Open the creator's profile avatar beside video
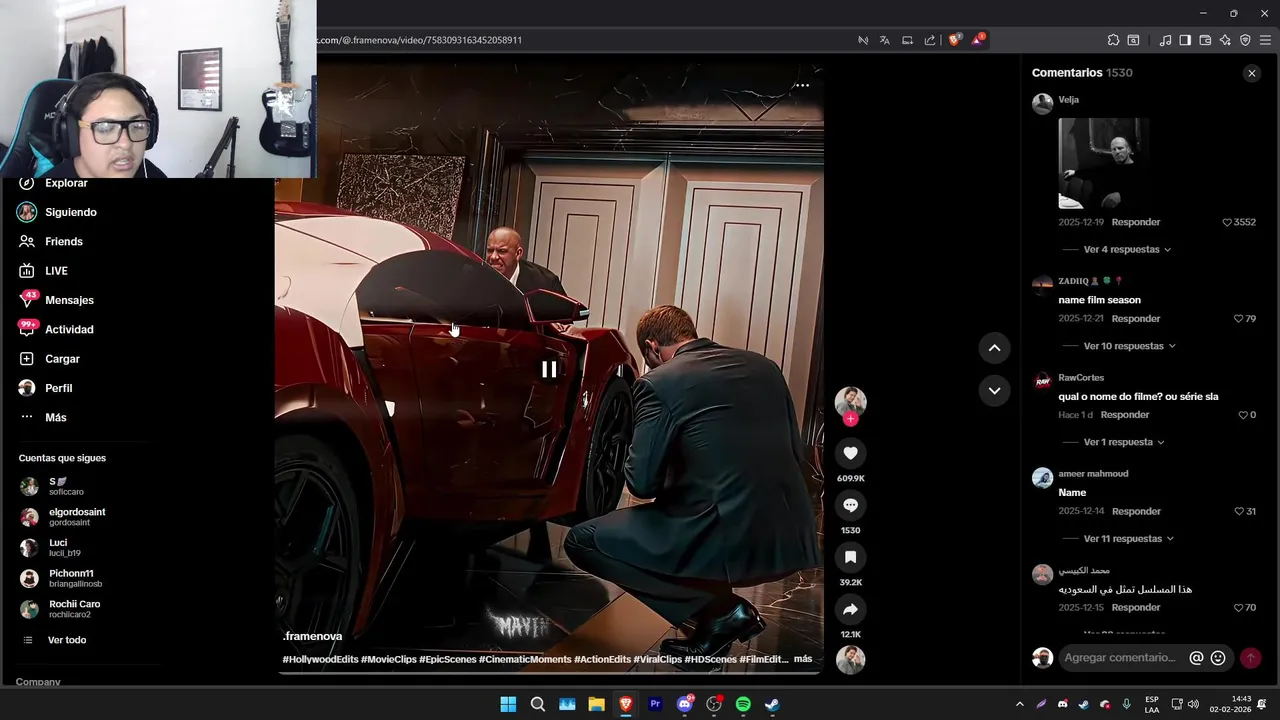Screen dimensions: 1280x720 pos(850,401)
